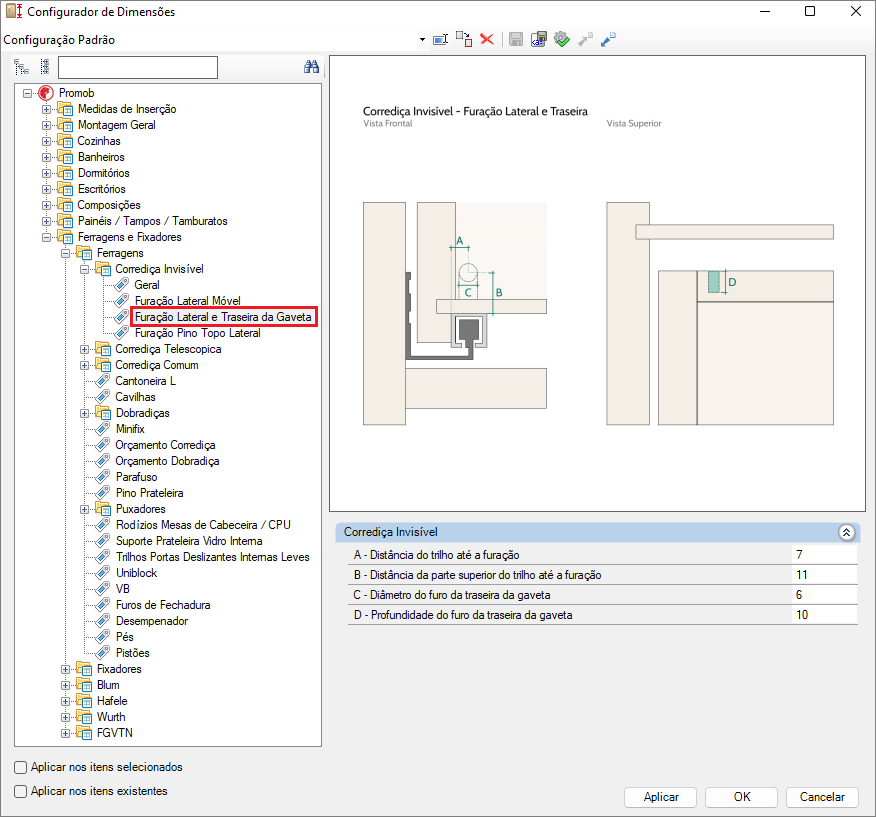Click value 10 for depth D
Image resolution: width=876 pixels, height=817 pixels.
coord(825,615)
